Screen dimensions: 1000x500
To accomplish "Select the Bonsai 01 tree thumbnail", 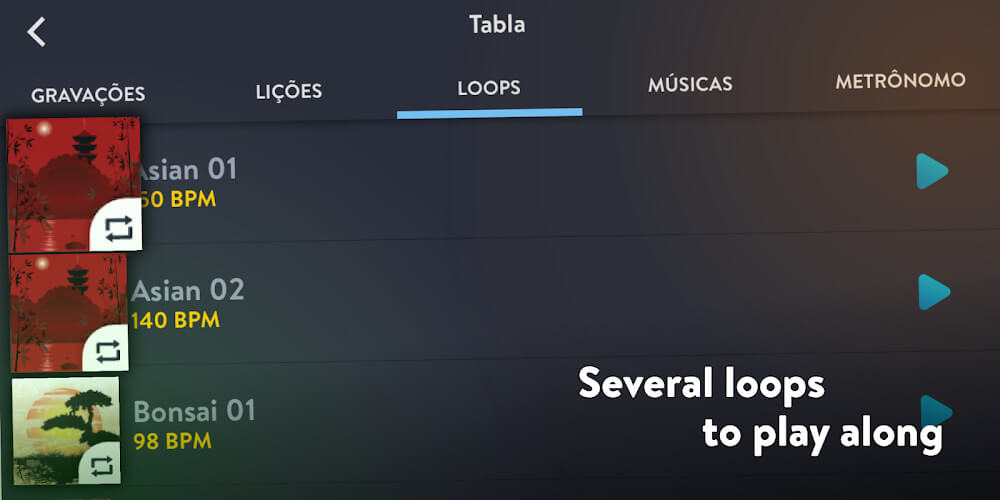I will point(66,430).
